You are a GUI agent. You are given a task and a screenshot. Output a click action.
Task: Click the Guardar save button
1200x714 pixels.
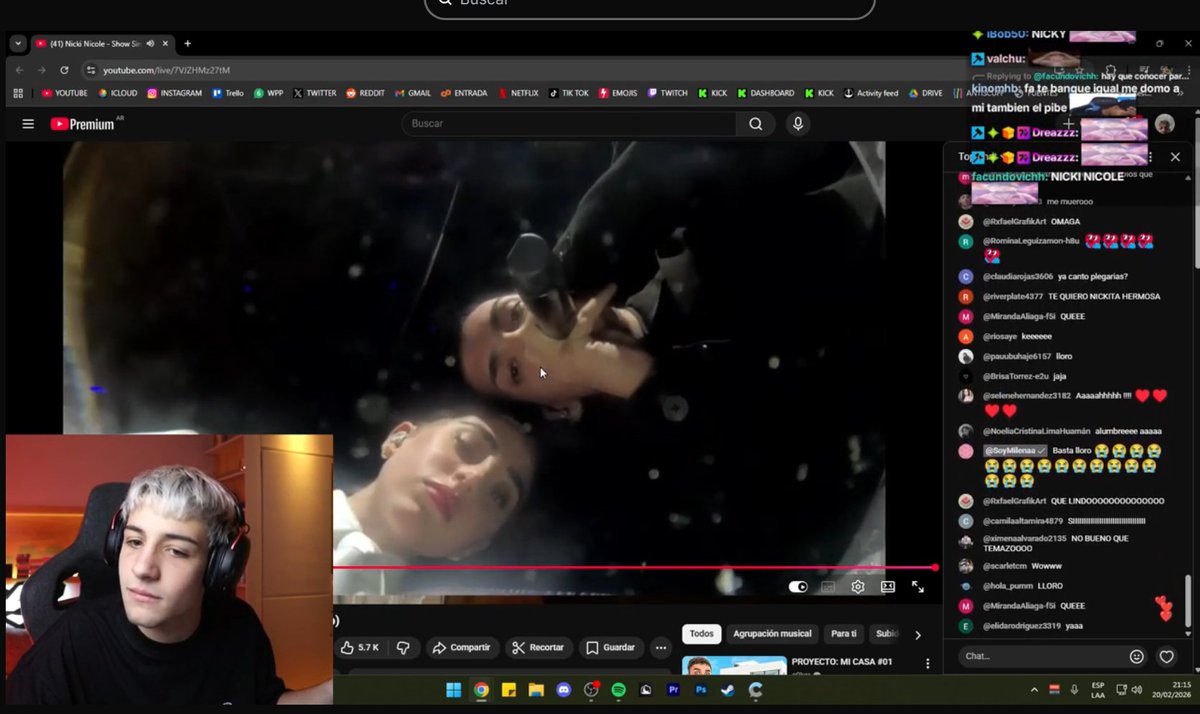[610, 648]
